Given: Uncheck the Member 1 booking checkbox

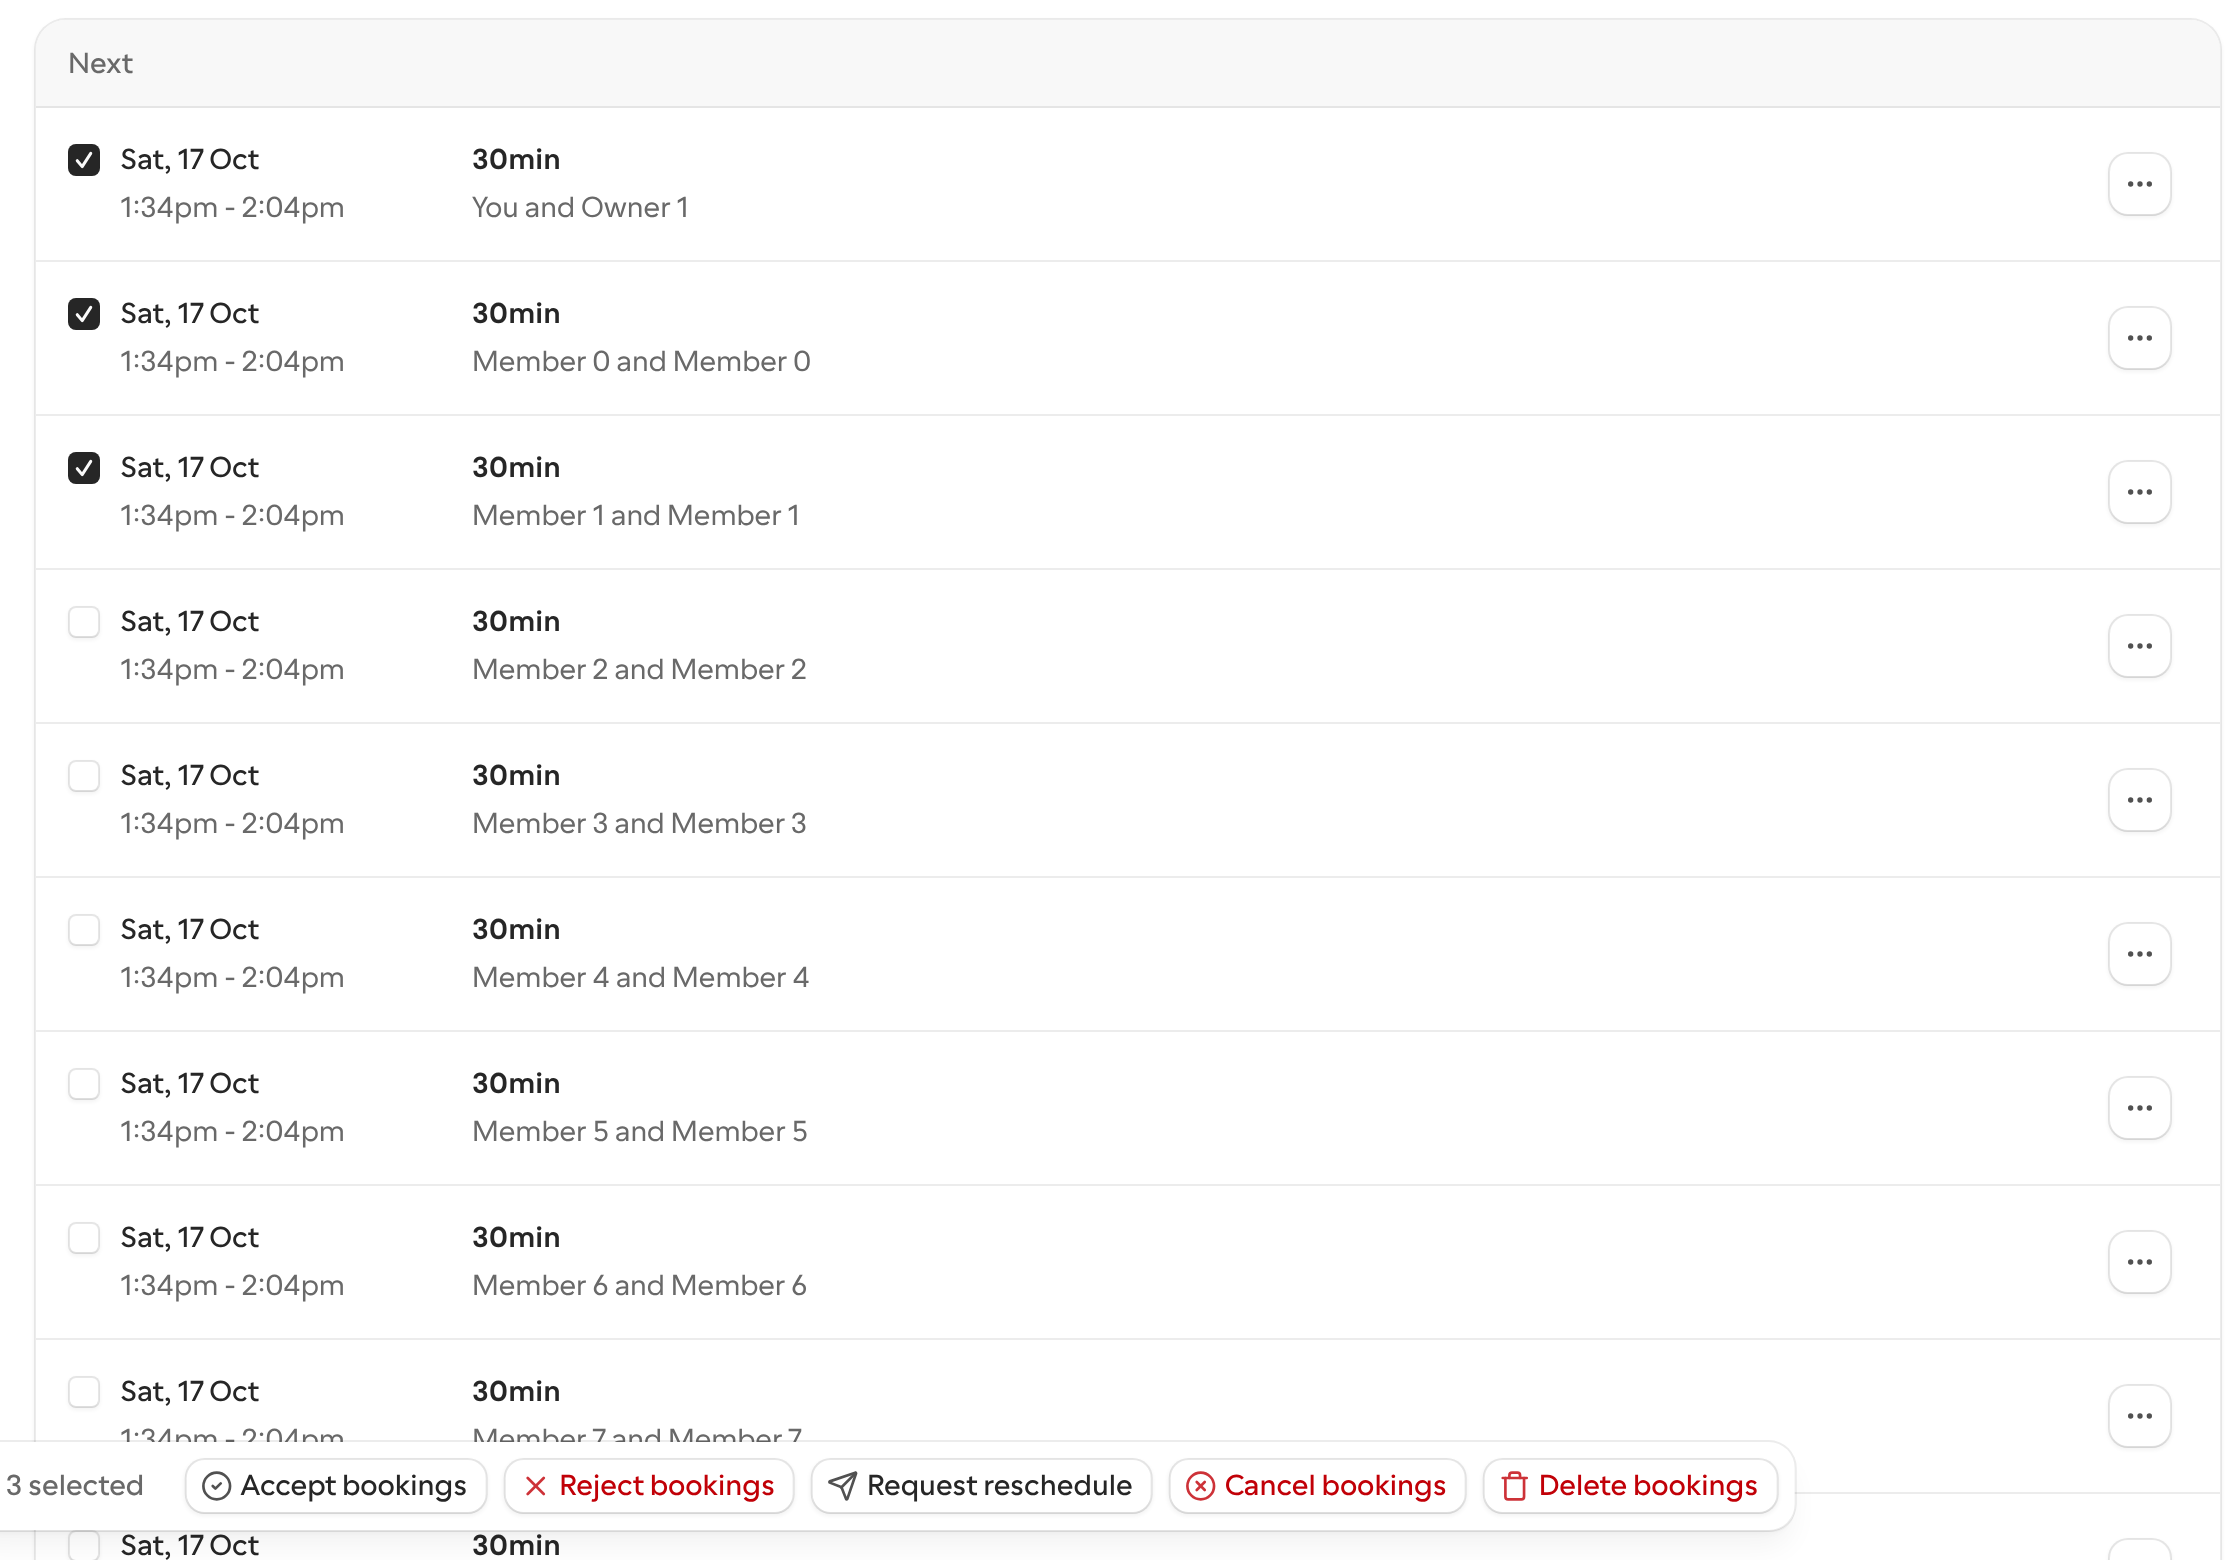Looking at the screenshot, I should 84,468.
